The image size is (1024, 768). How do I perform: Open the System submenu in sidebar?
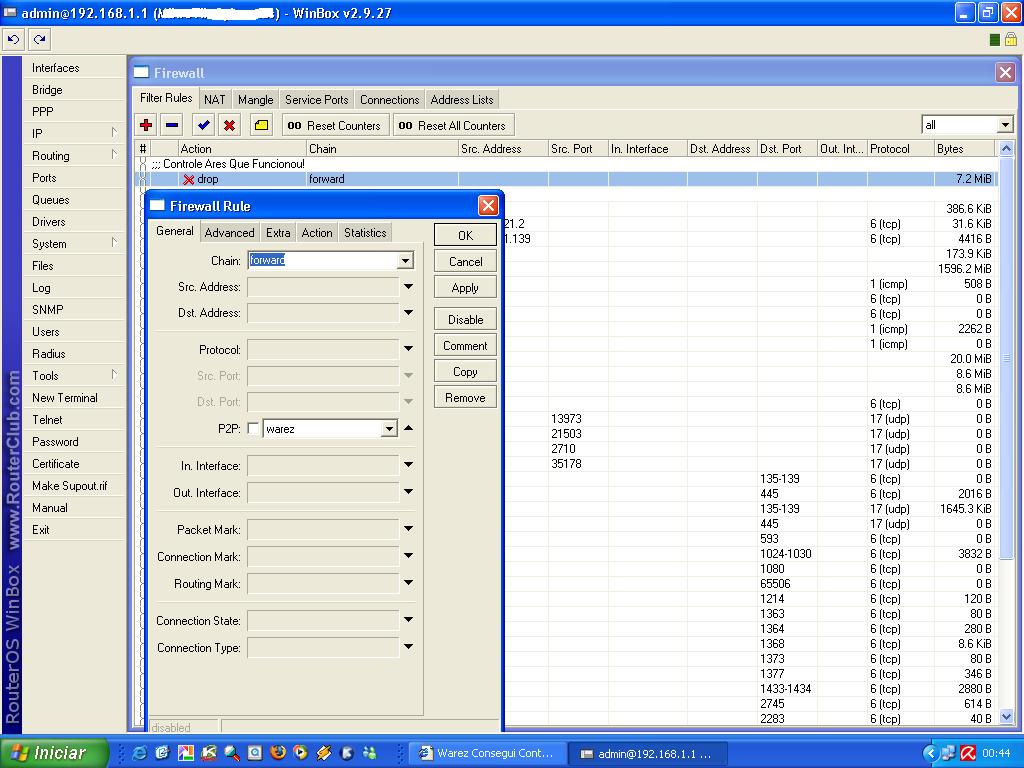click(74, 244)
